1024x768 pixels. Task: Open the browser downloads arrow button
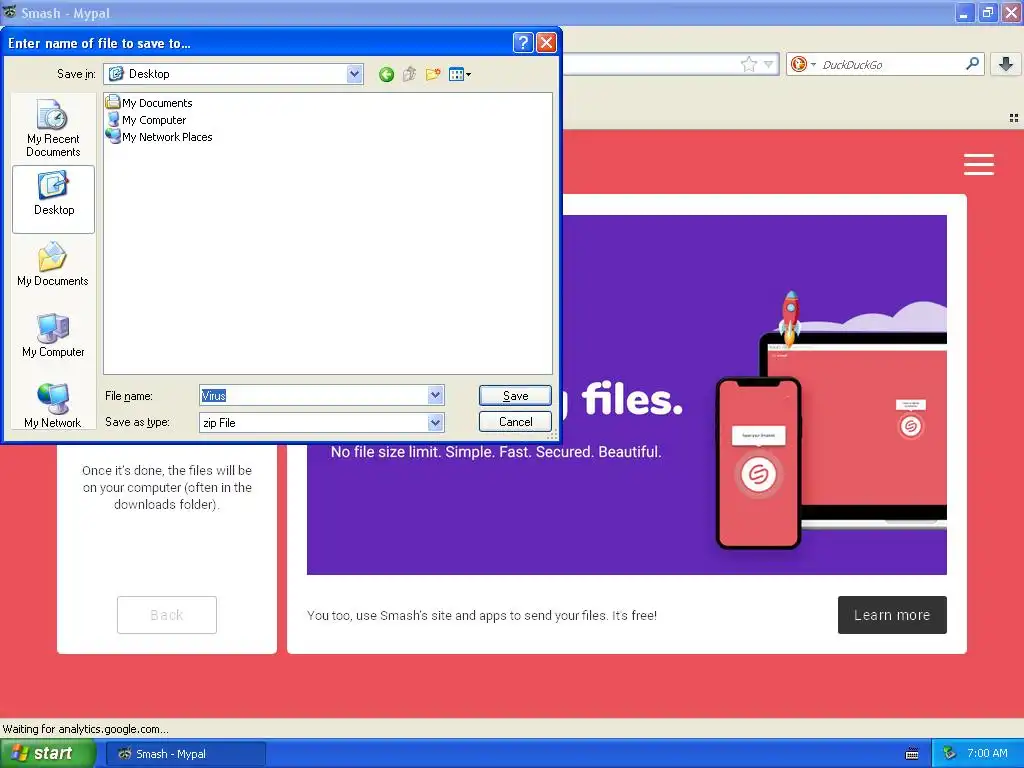(1006, 63)
